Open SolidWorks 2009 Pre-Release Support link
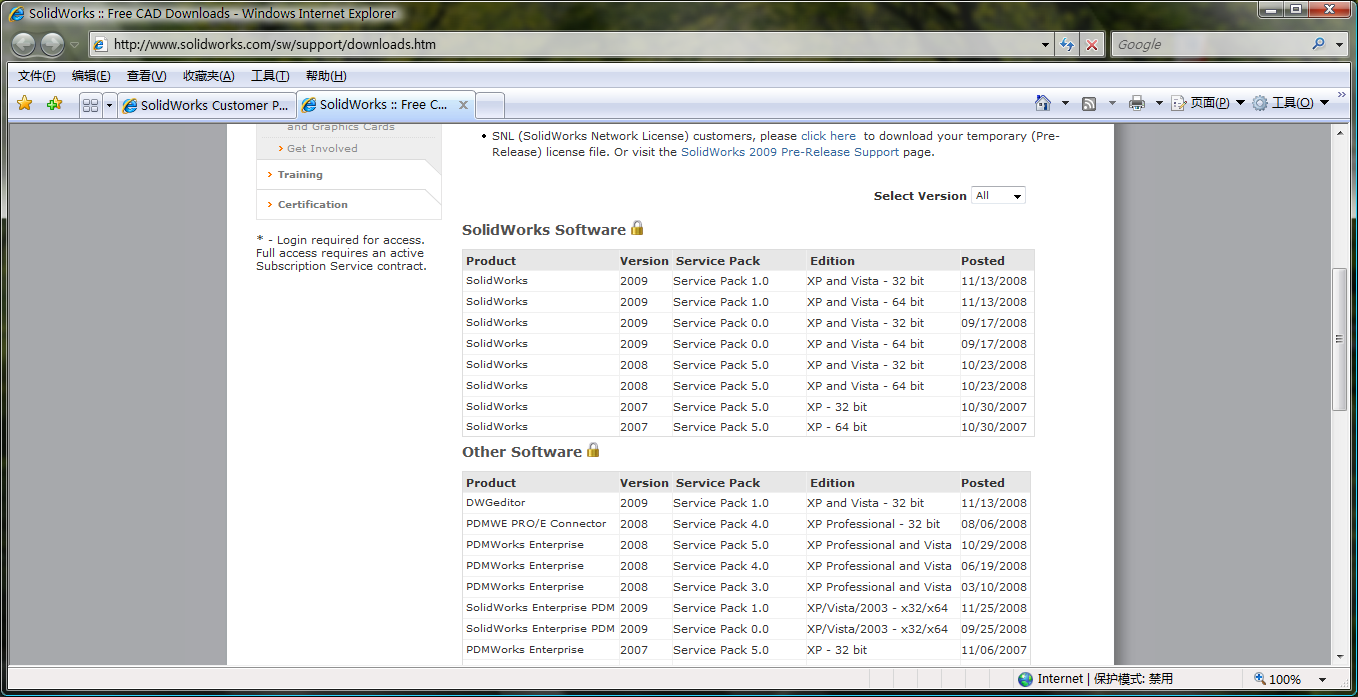 tap(790, 152)
